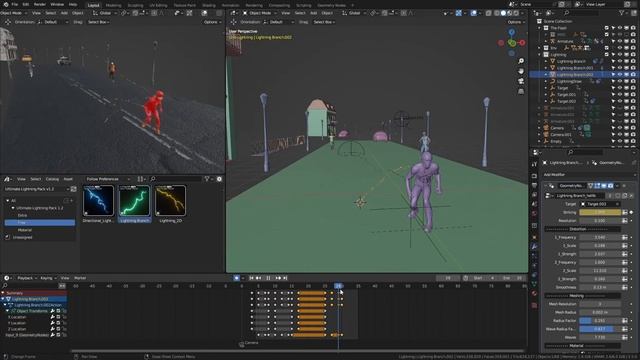
Task: Open the File menu
Action: (x=15, y=4)
